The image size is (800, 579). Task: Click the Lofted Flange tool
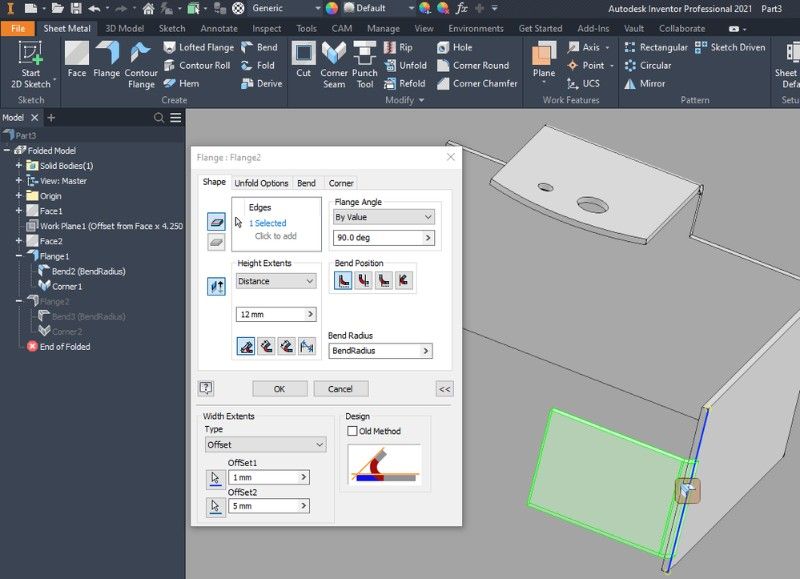198,47
